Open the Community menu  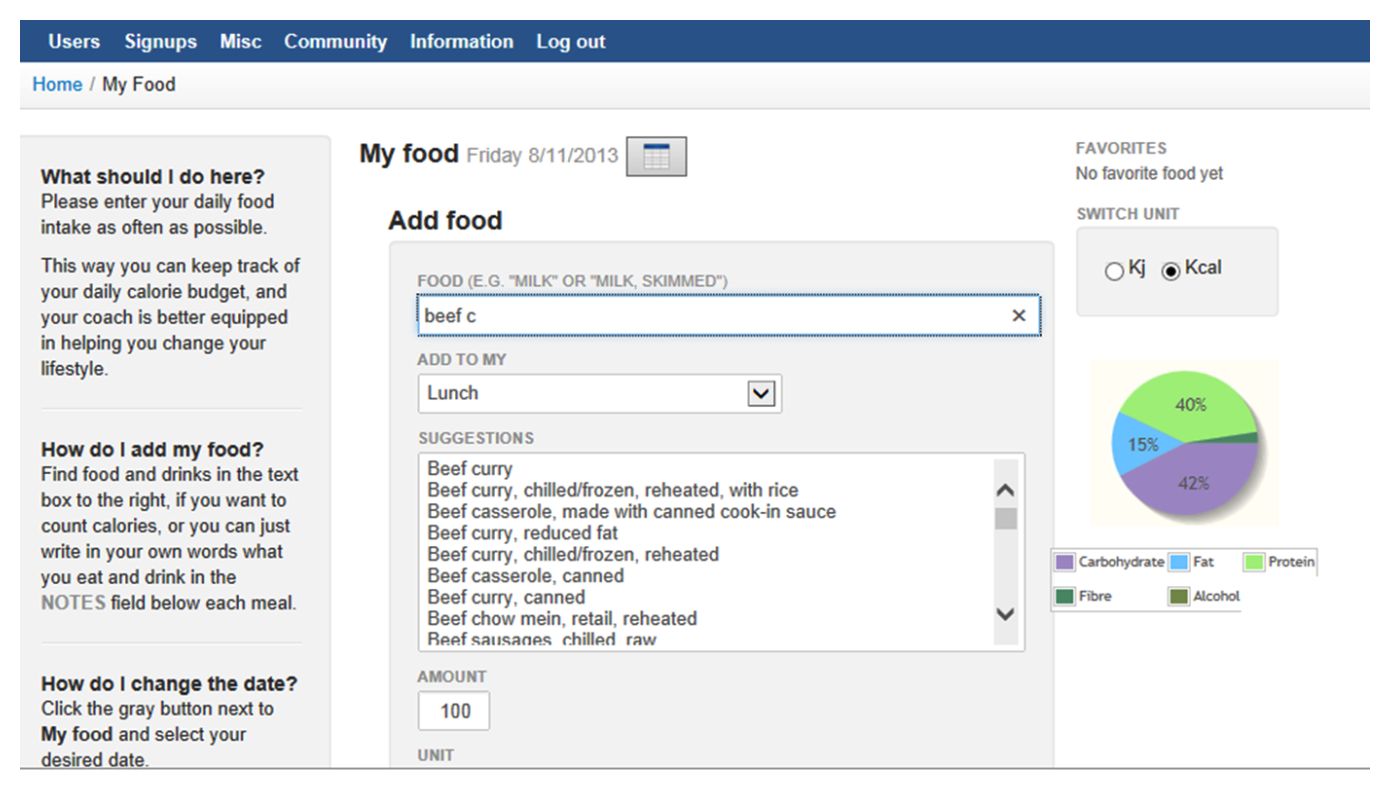click(x=335, y=42)
